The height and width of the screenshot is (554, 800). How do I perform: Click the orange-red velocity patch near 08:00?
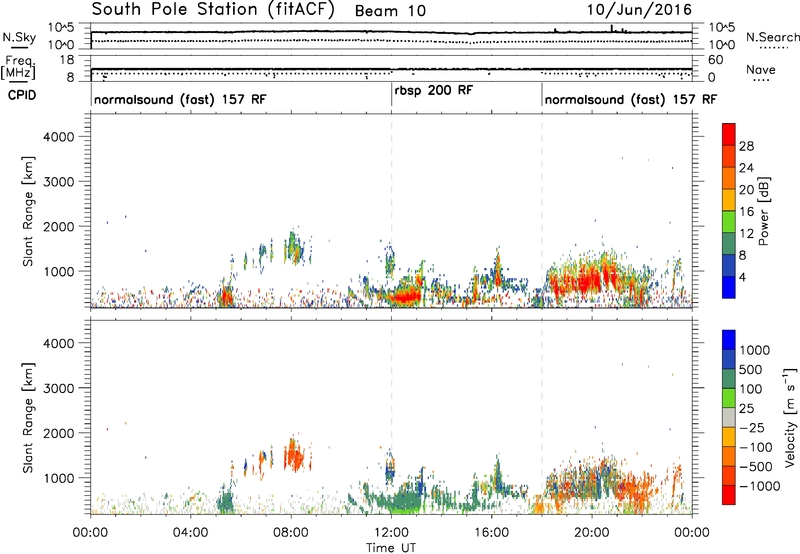[x=295, y=455]
